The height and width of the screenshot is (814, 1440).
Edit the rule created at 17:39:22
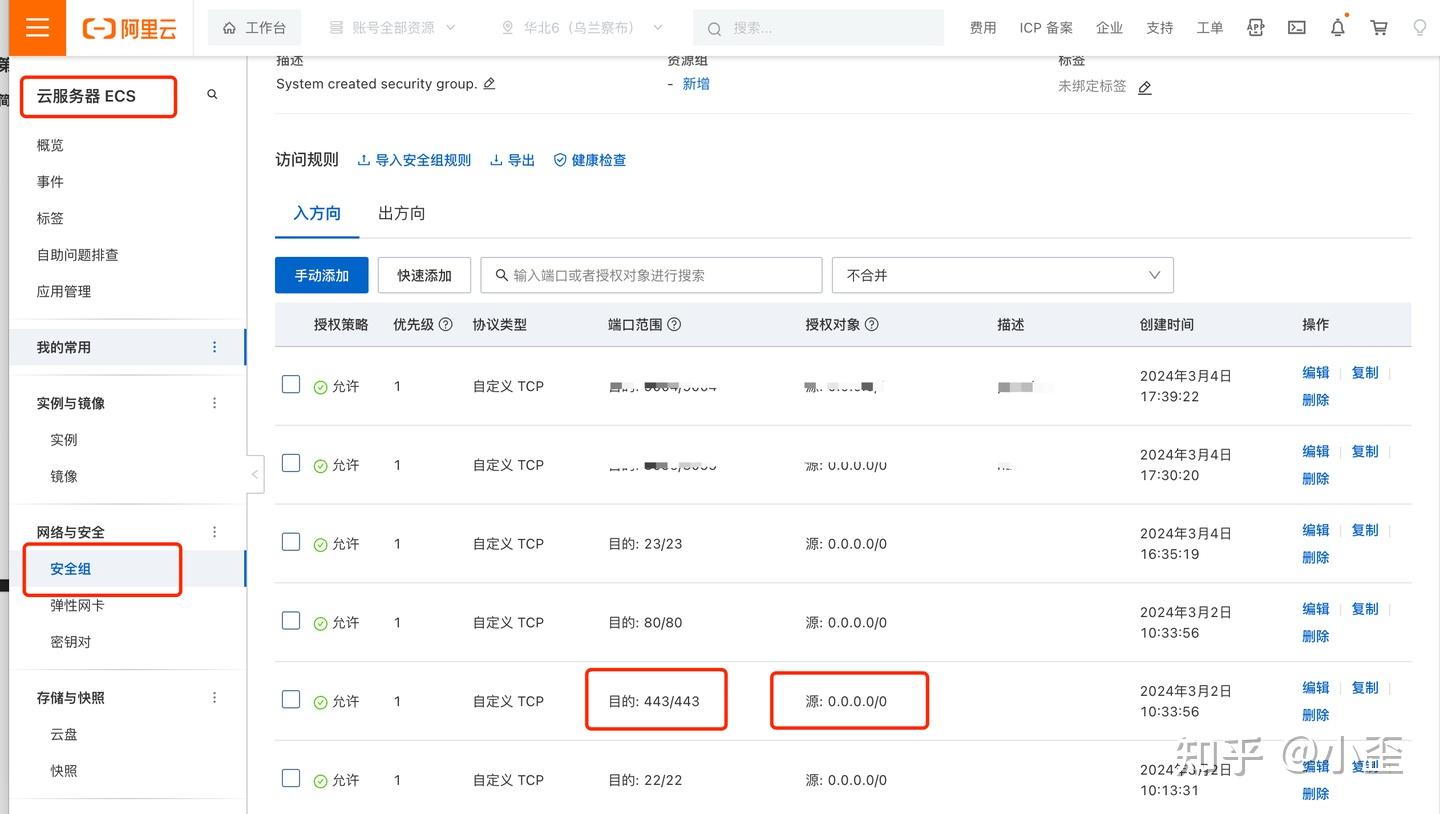[x=1316, y=373]
